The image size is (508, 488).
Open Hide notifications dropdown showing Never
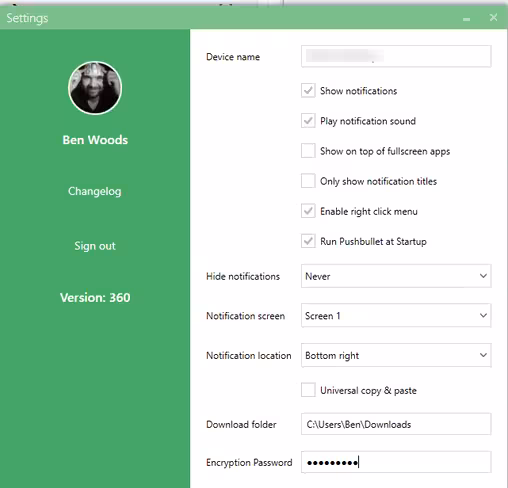point(396,276)
